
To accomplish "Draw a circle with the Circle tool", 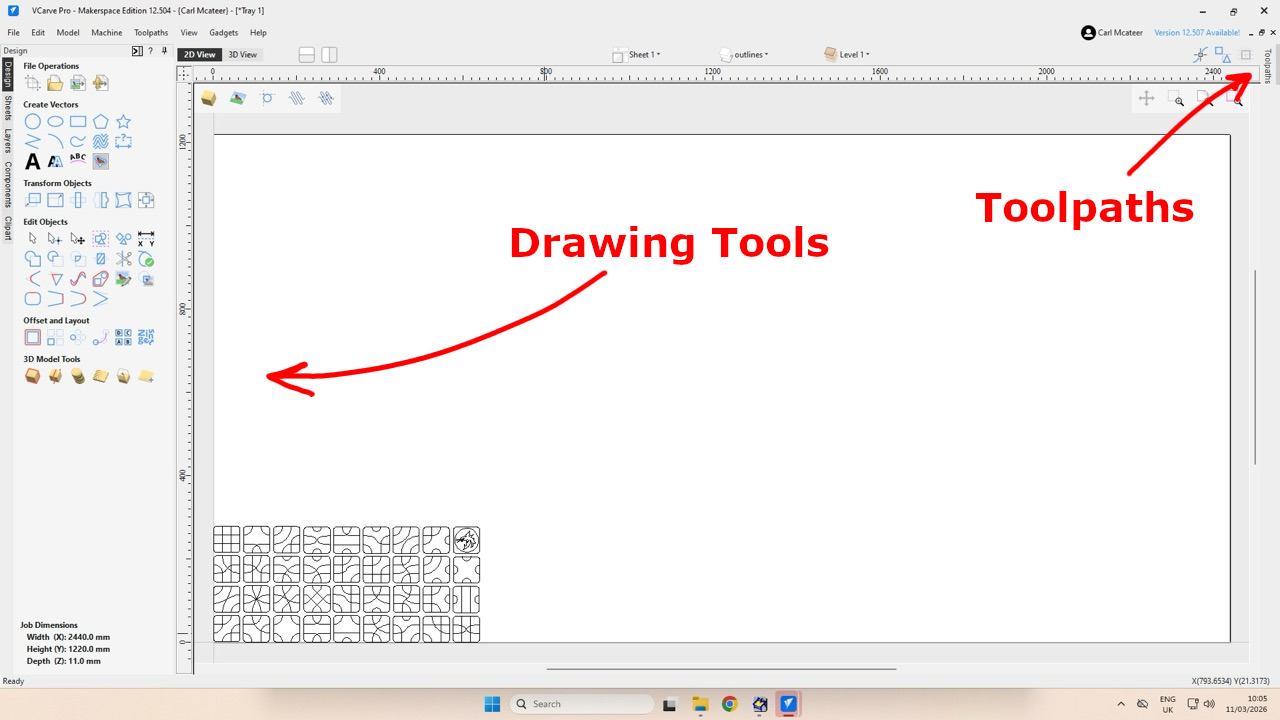I will point(33,122).
